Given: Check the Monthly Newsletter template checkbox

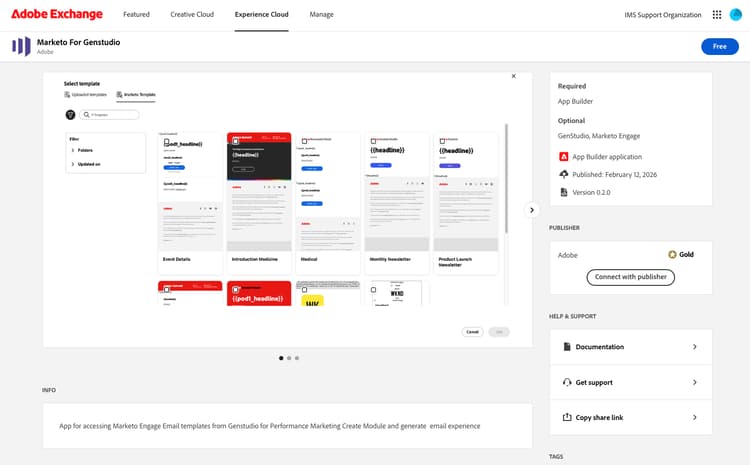Looking at the screenshot, I should coord(373,141).
